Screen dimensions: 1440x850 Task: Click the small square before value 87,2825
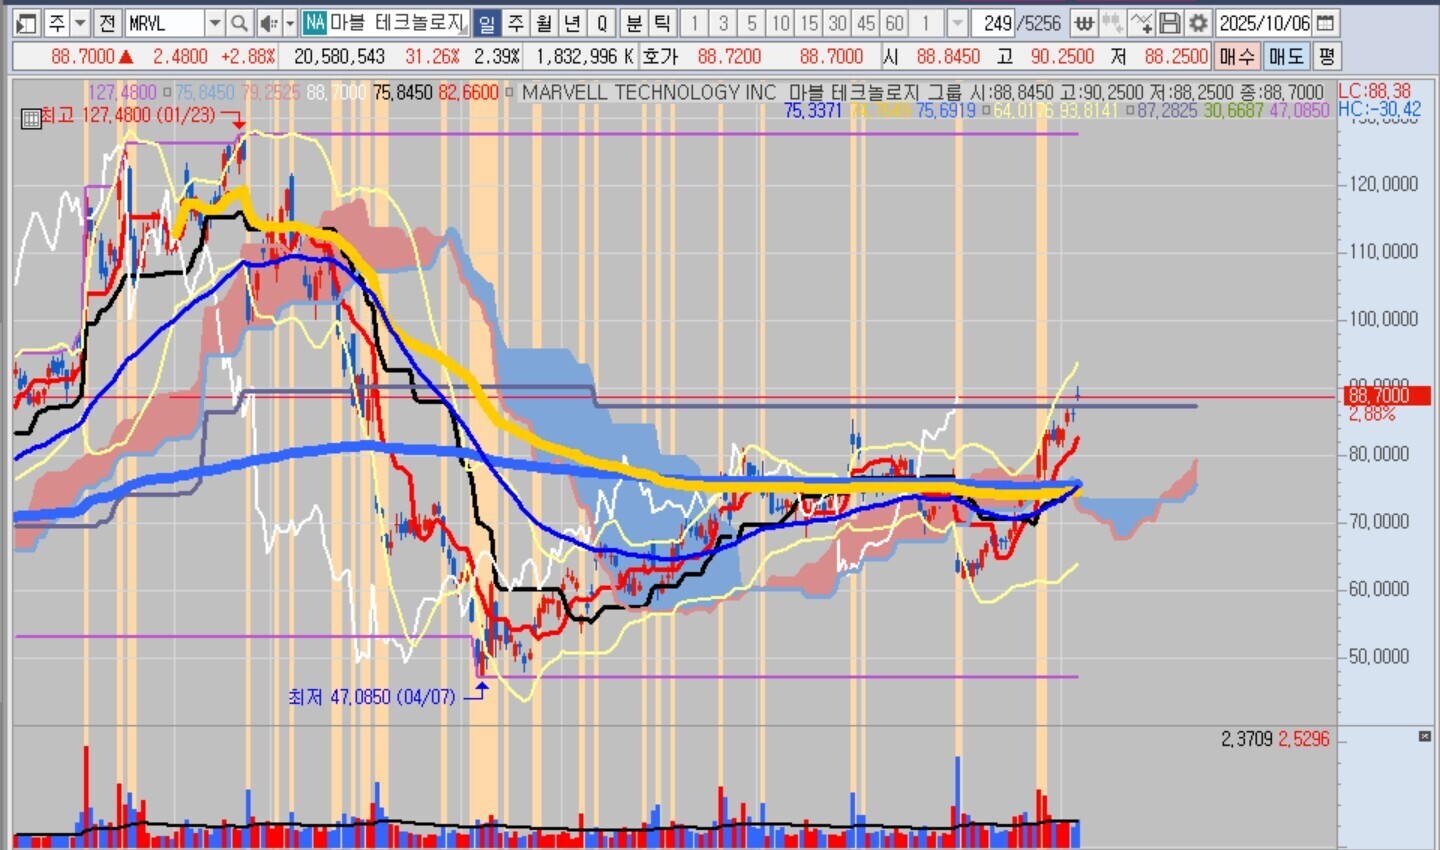click(x=1130, y=111)
